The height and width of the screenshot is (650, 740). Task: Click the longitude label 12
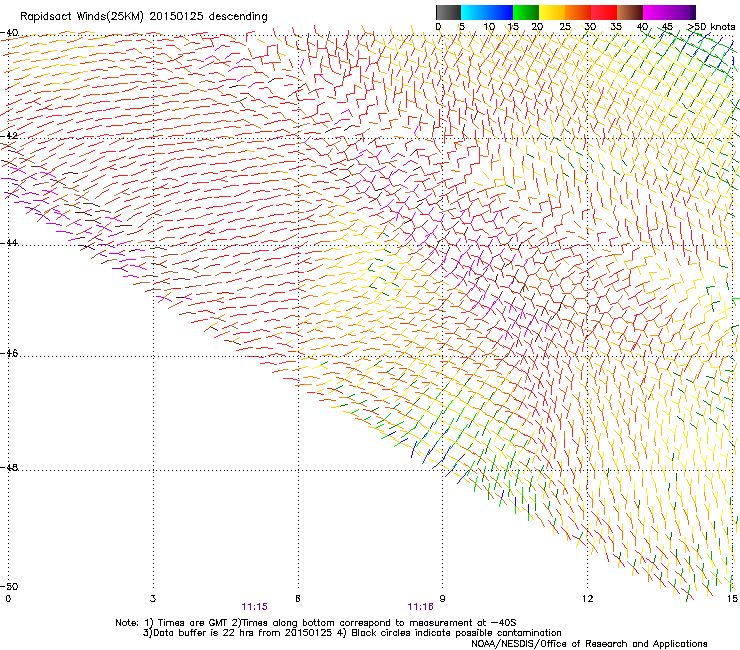click(x=587, y=599)
